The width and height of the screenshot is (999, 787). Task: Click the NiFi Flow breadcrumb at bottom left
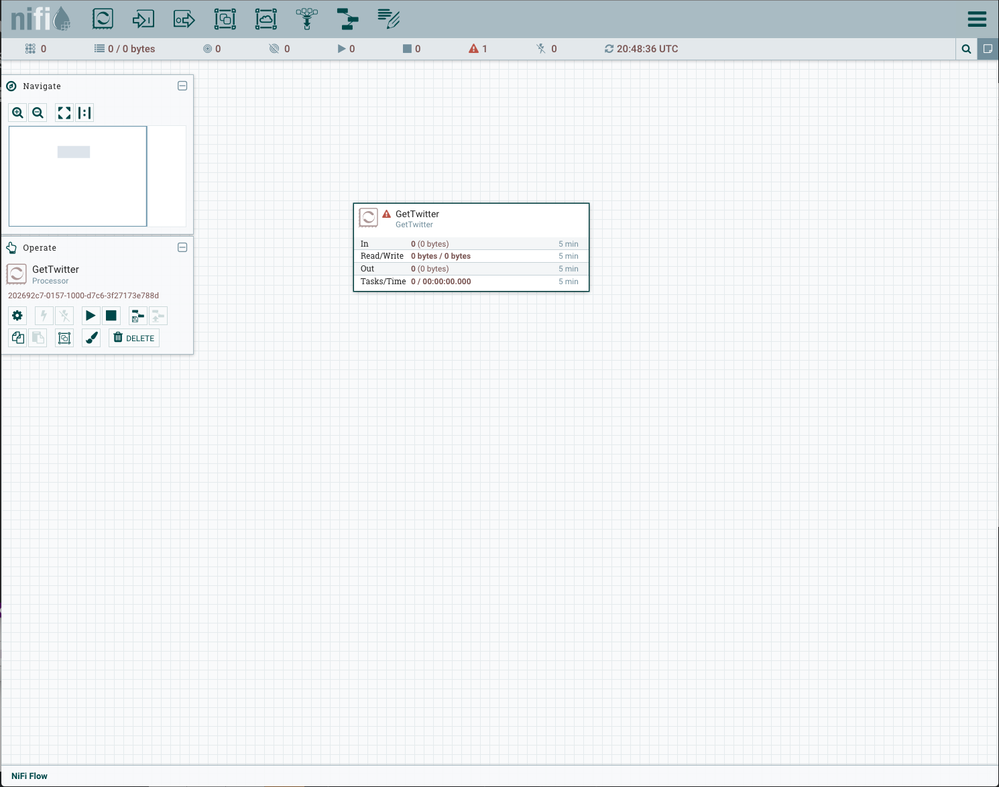(28, 776)
